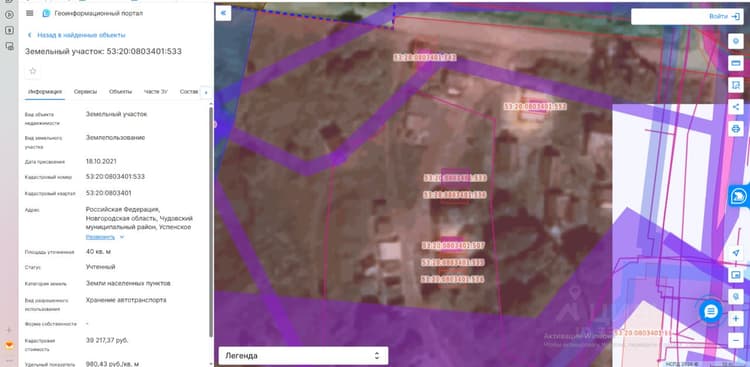This screenshot has width=750, height=367.
Task: Click the play-circle icon in the left sidebar
Action: click(9, 14)
